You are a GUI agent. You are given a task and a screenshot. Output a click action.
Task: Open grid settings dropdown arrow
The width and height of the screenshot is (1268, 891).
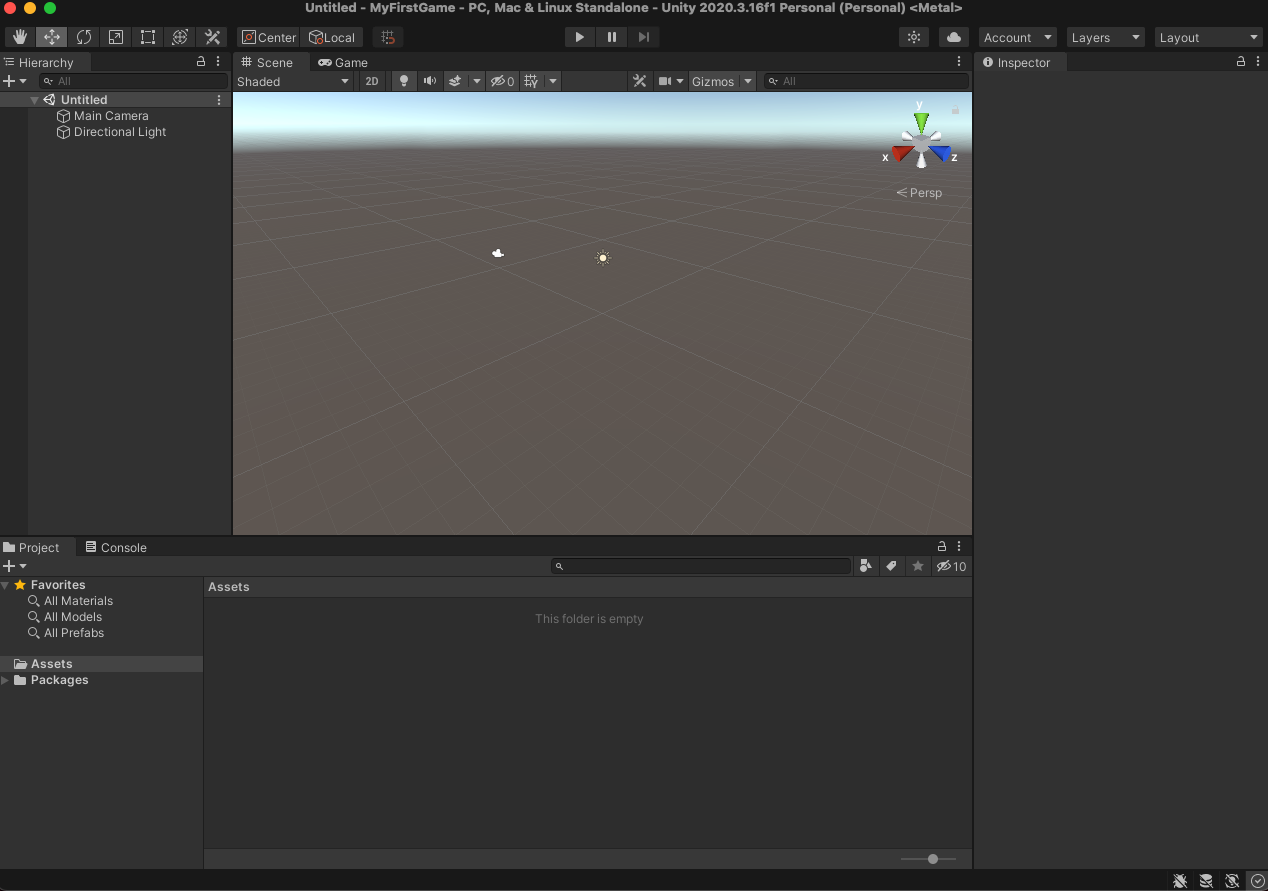click(x=552, y=81)
